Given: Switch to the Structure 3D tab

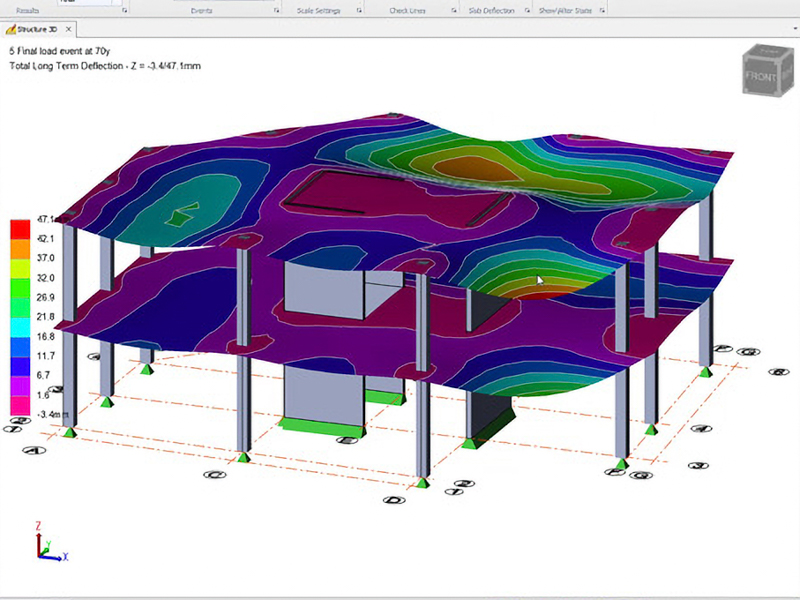Looking at the screenshot, I should [x=42, y=29].
